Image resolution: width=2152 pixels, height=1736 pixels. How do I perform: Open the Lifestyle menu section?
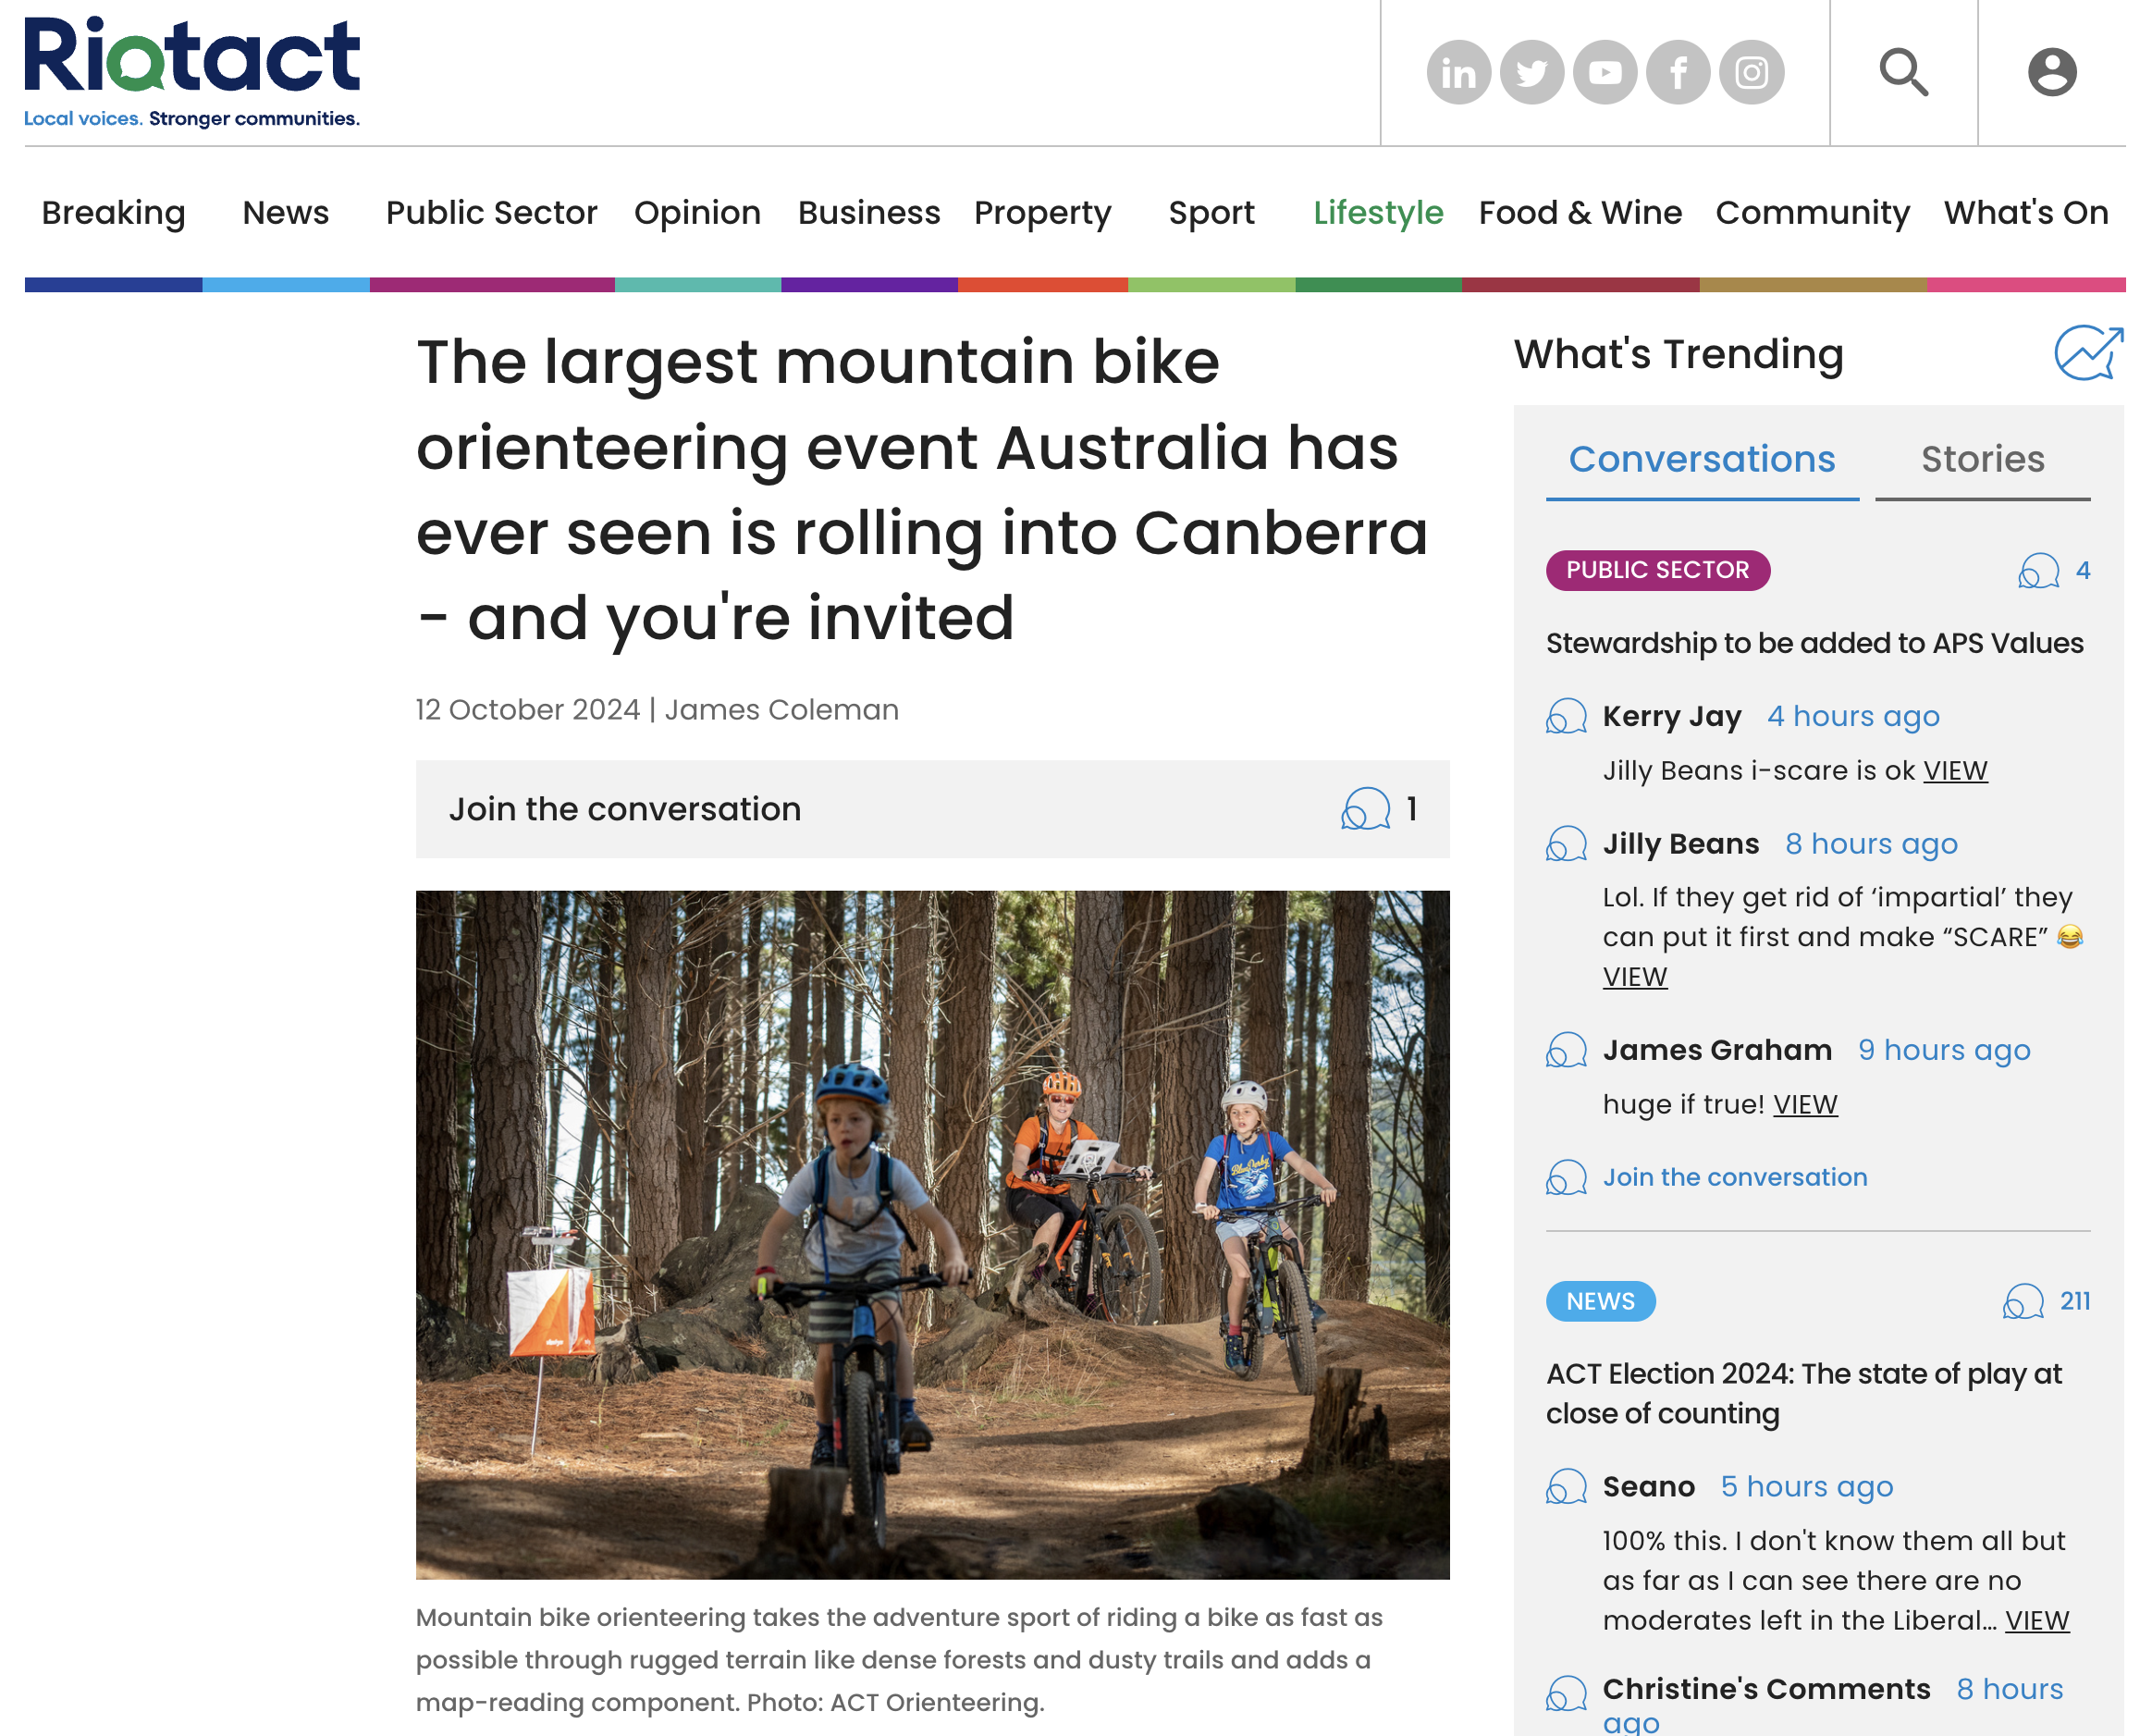point(1378,213)
